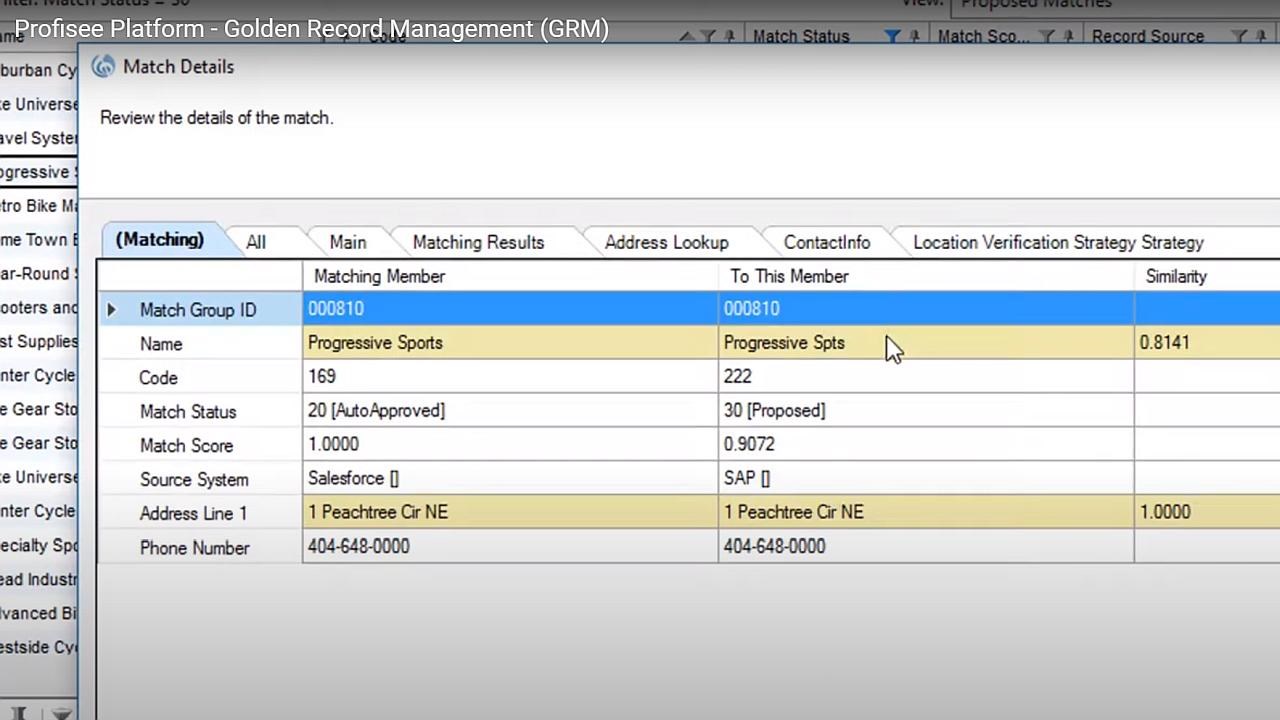Click the SAP [] source system cell
The image size is (1280, 720).
pyautogui.click(x=926, y=479)
